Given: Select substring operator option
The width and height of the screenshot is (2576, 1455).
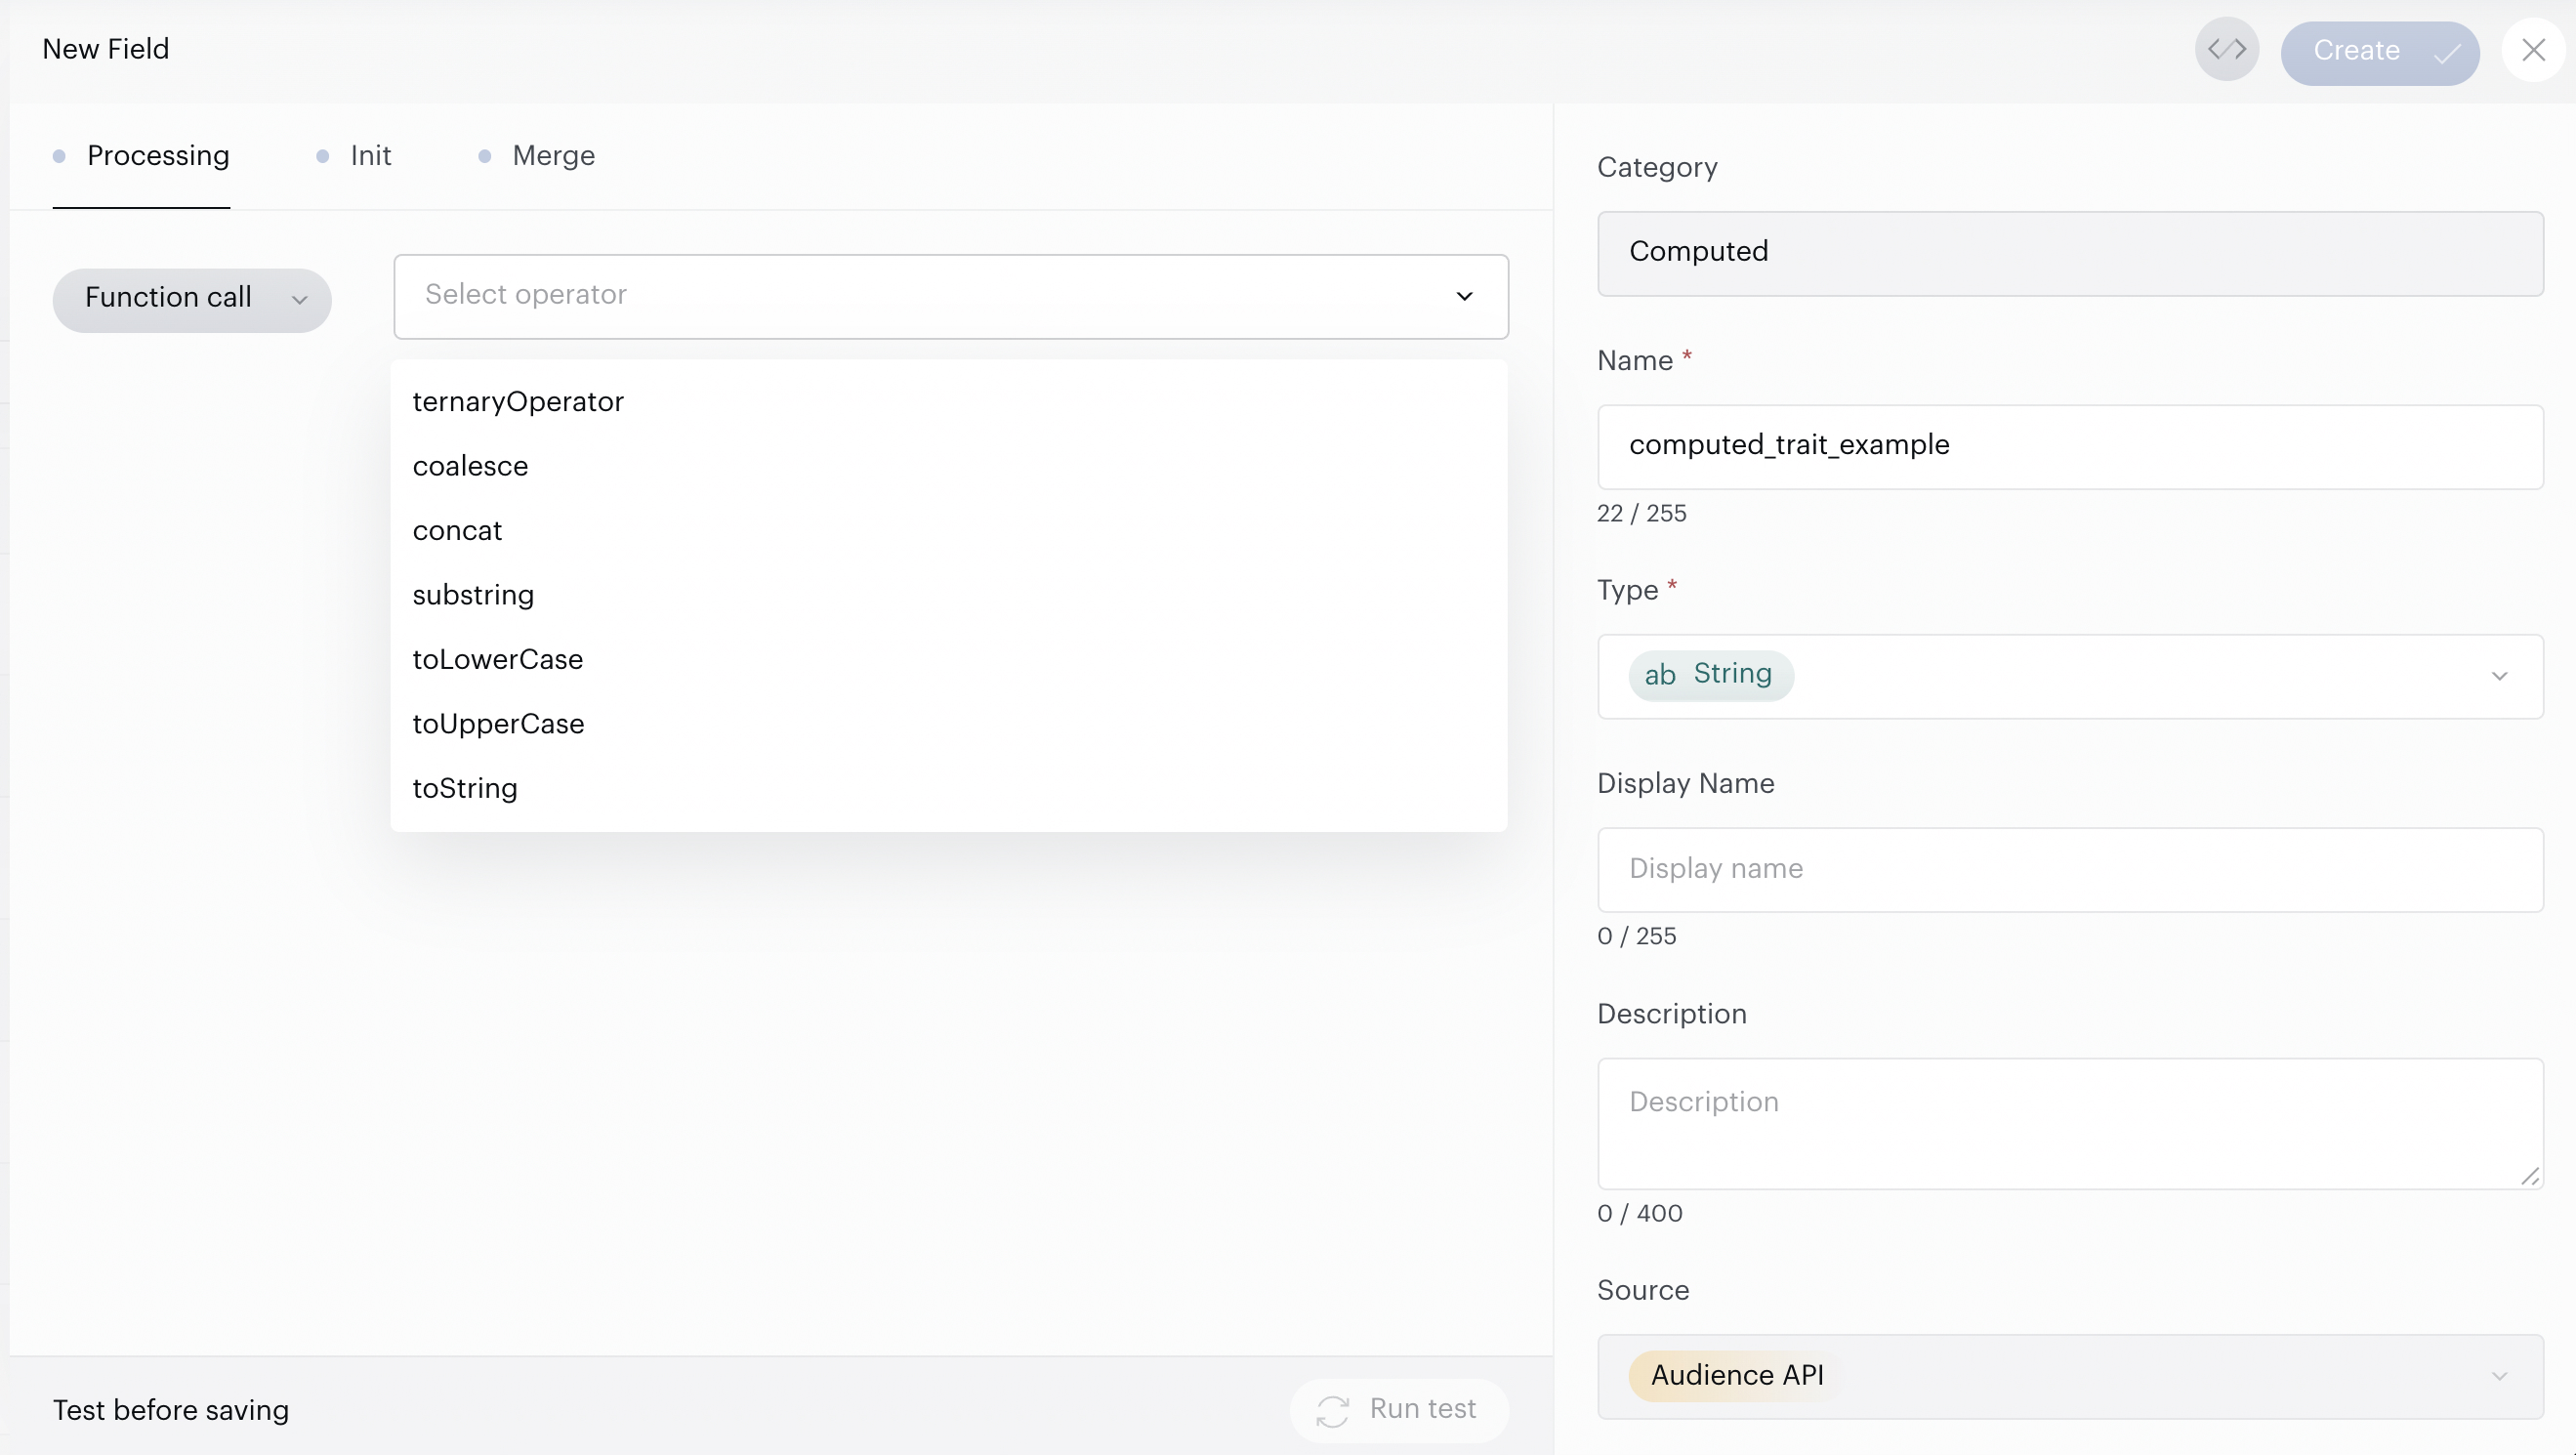Looking at the screenshot, I should coord(948,595).
